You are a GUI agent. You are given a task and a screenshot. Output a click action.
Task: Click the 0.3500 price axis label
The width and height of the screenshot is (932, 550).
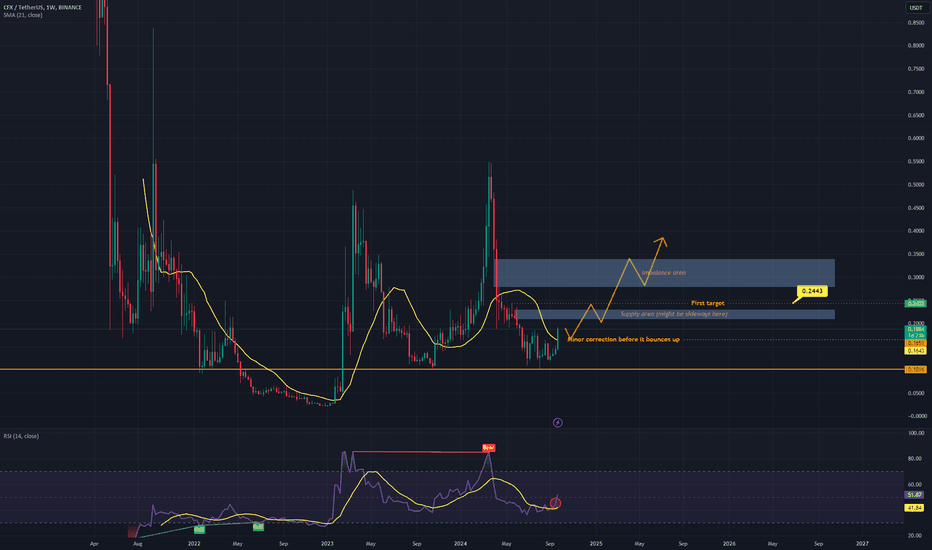pyautogui.click(x=916, y=254)
